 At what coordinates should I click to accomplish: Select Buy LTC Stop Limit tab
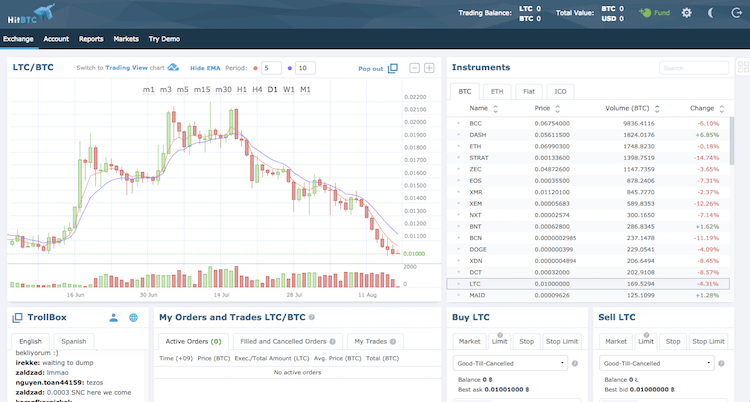[x=562, y=341]
